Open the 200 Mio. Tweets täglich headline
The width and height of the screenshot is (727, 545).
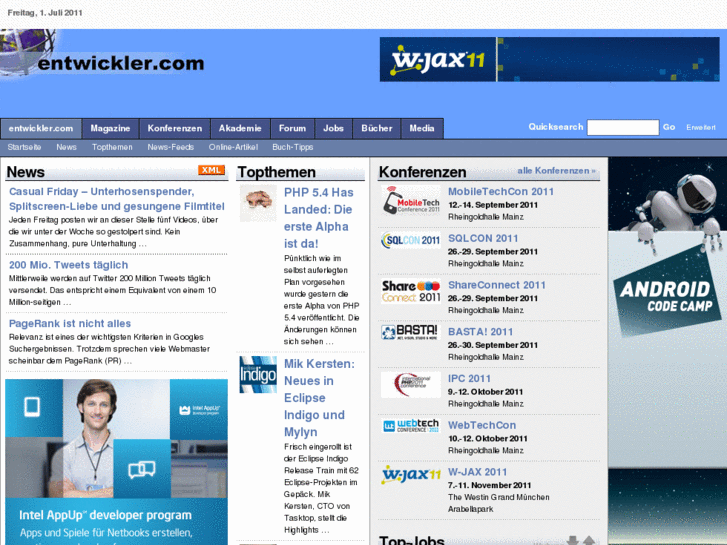click(x=68, y=265)
